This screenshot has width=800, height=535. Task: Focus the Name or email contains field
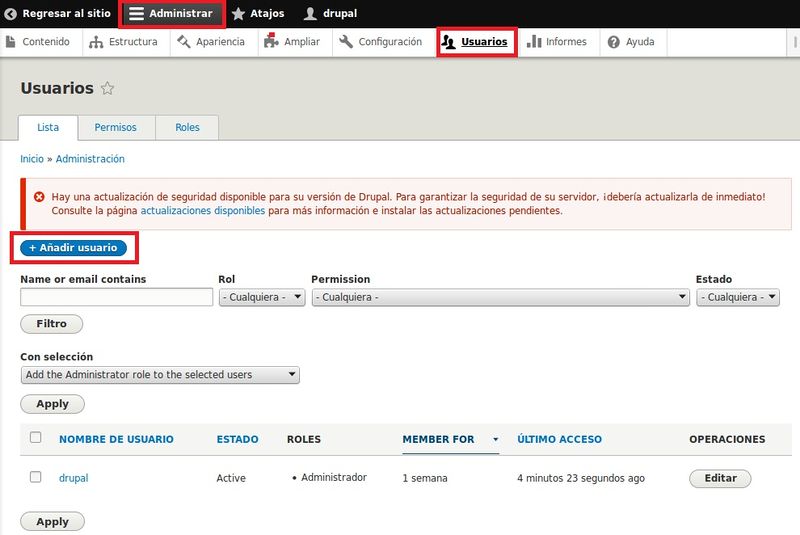(x=116, y=297)
